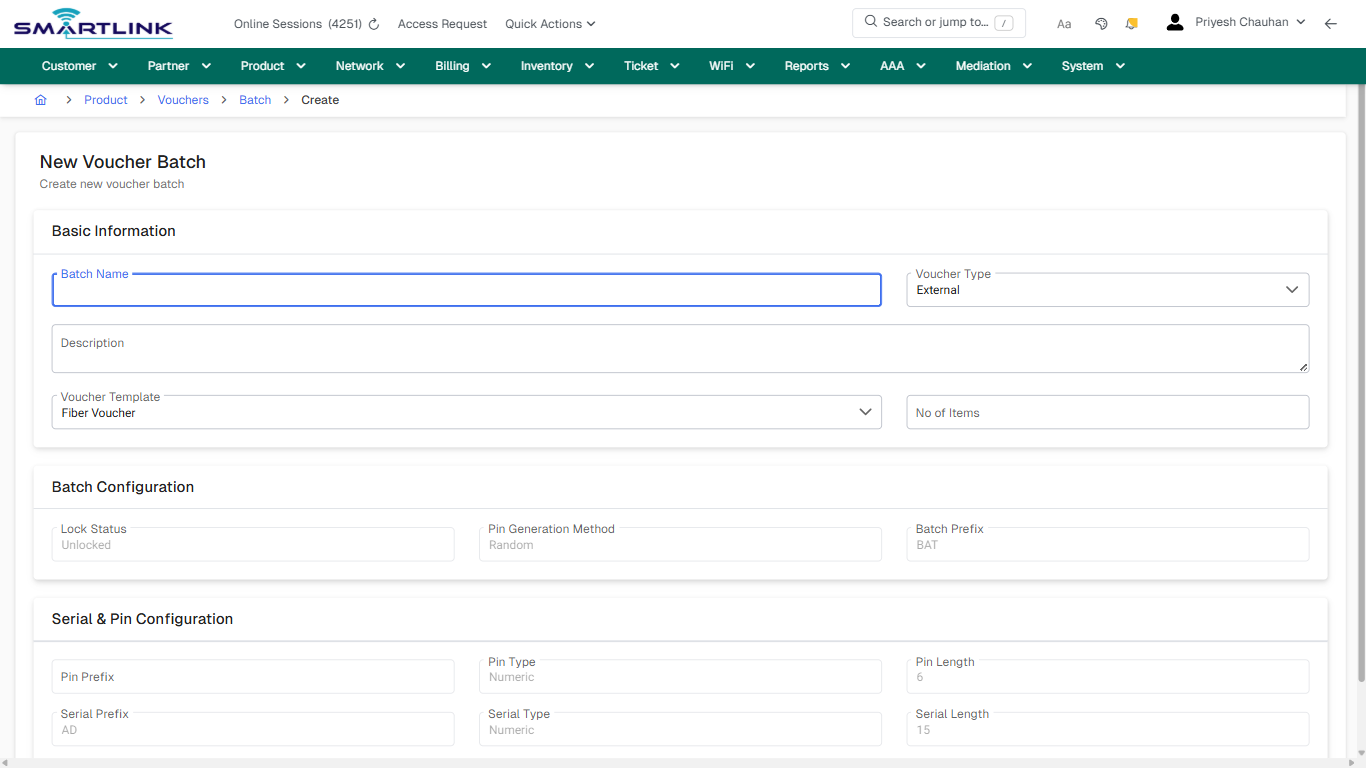Navigate to the Batch breadcrumb
Viewport: 1366px width, 768px height.
255,100
